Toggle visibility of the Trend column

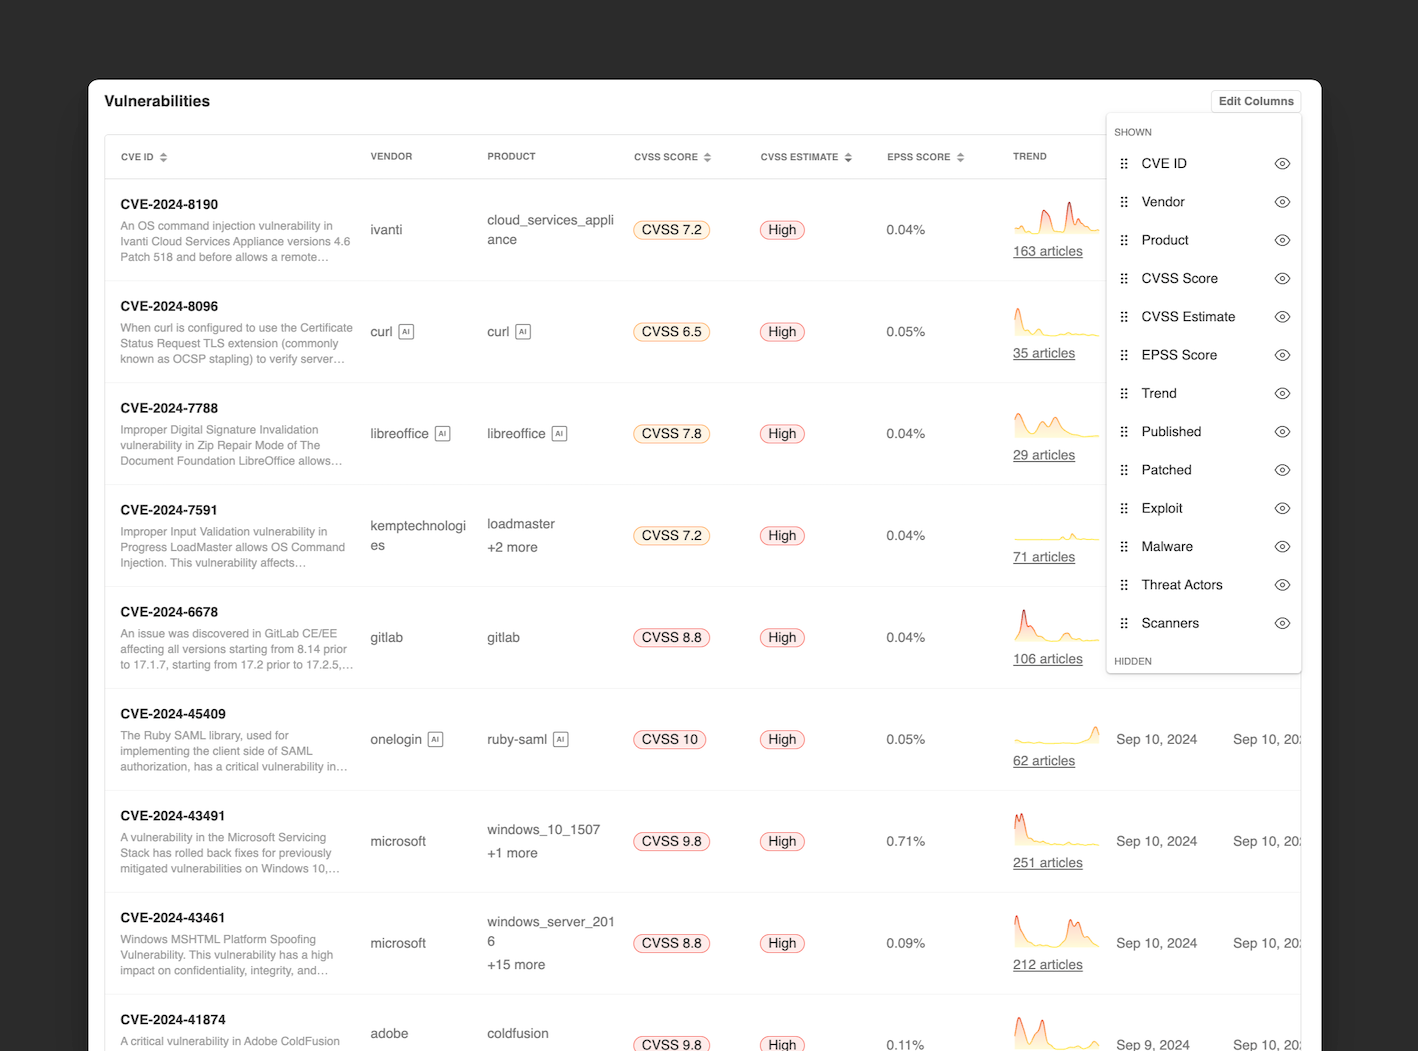[1282, 393]
